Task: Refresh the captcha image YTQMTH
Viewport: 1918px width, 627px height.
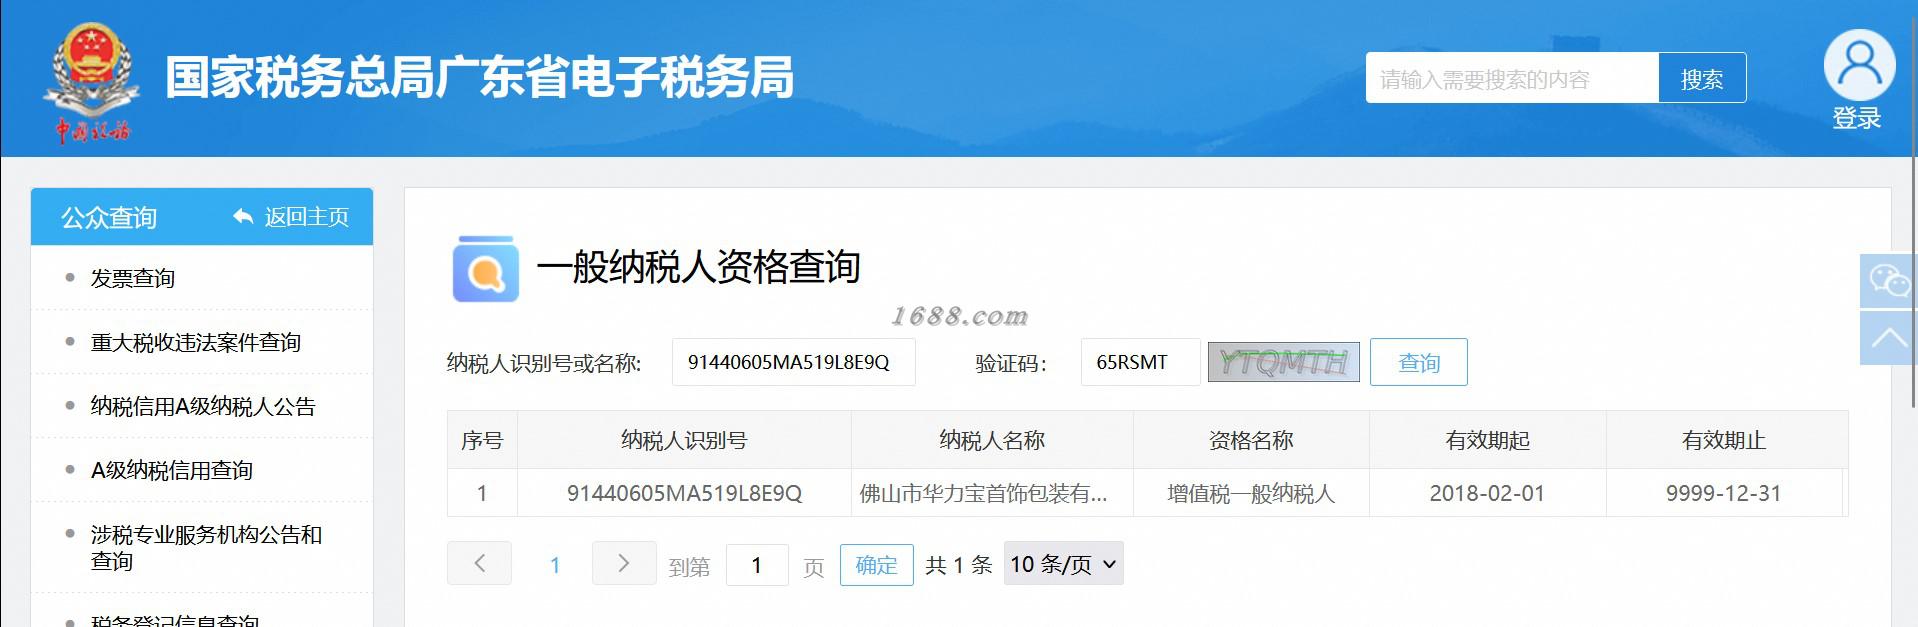Action: (1283, 362)
